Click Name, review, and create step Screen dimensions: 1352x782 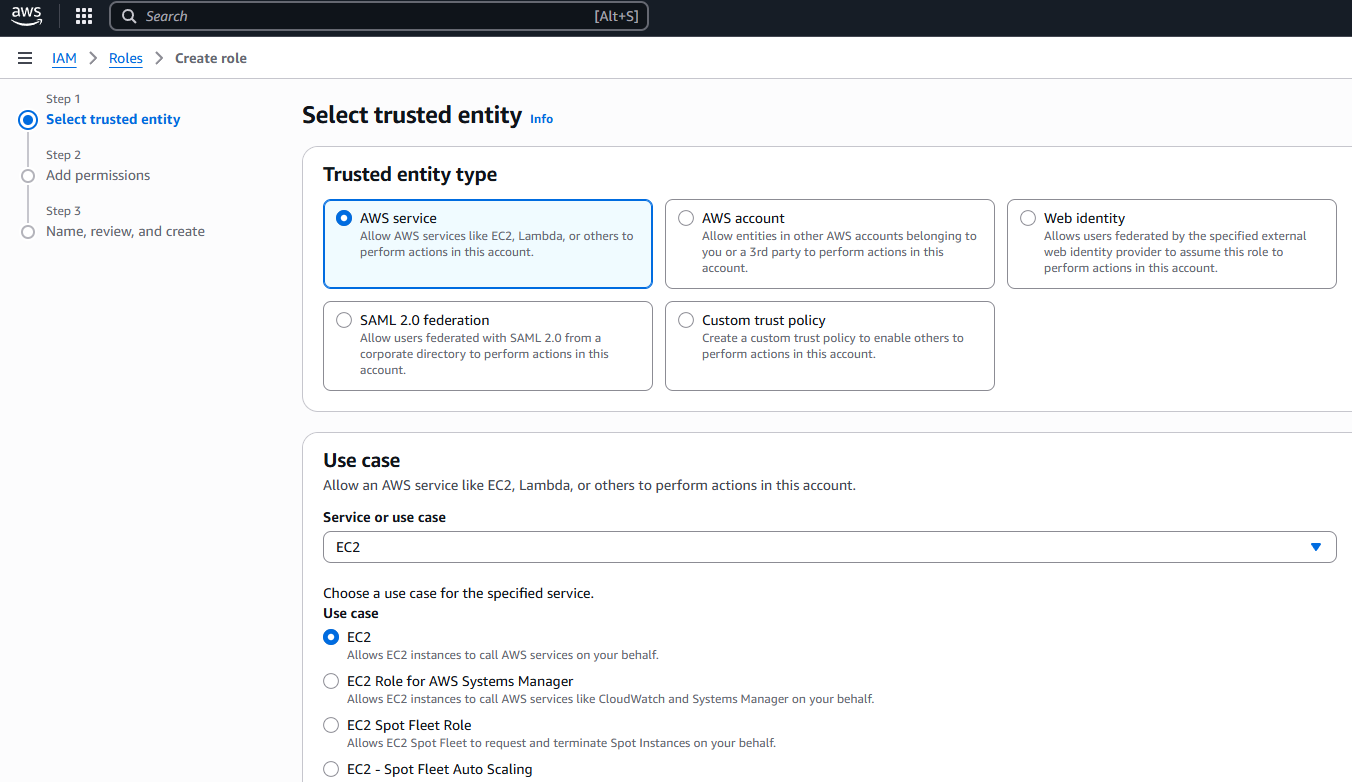coord(125,231)
